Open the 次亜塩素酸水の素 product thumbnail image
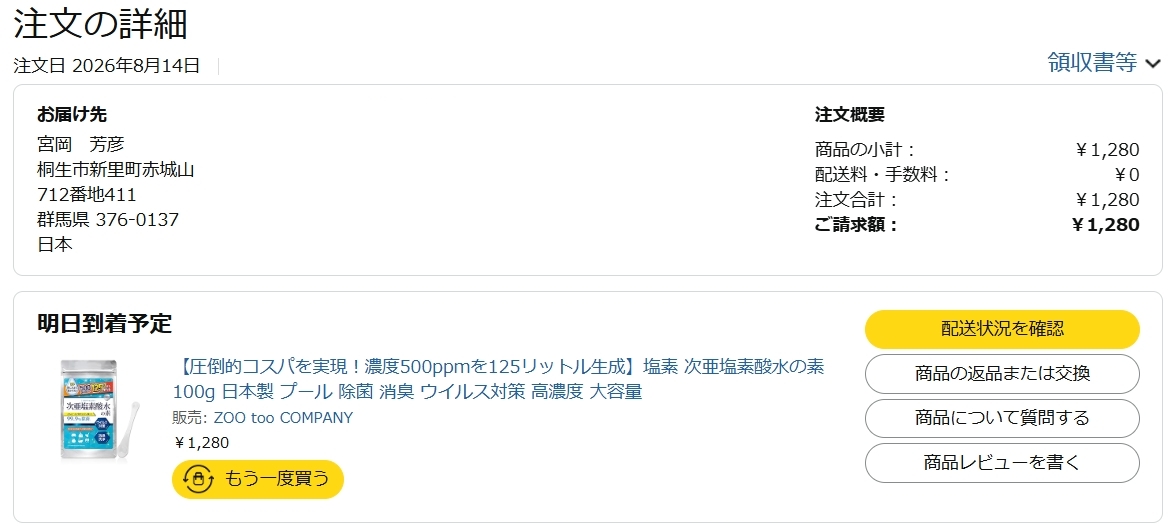Screen dimensions: 1176x531 [98, 411]
